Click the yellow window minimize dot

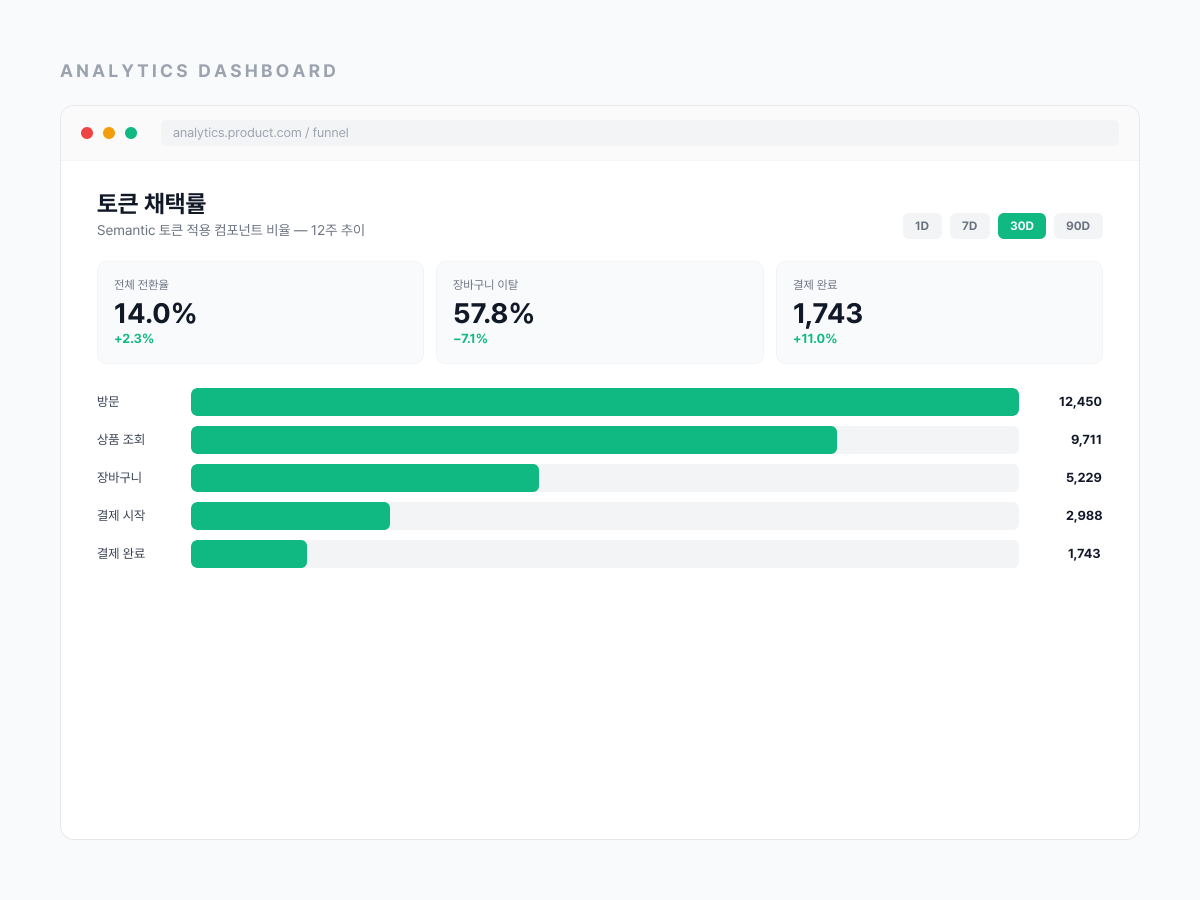coord(109,133)
